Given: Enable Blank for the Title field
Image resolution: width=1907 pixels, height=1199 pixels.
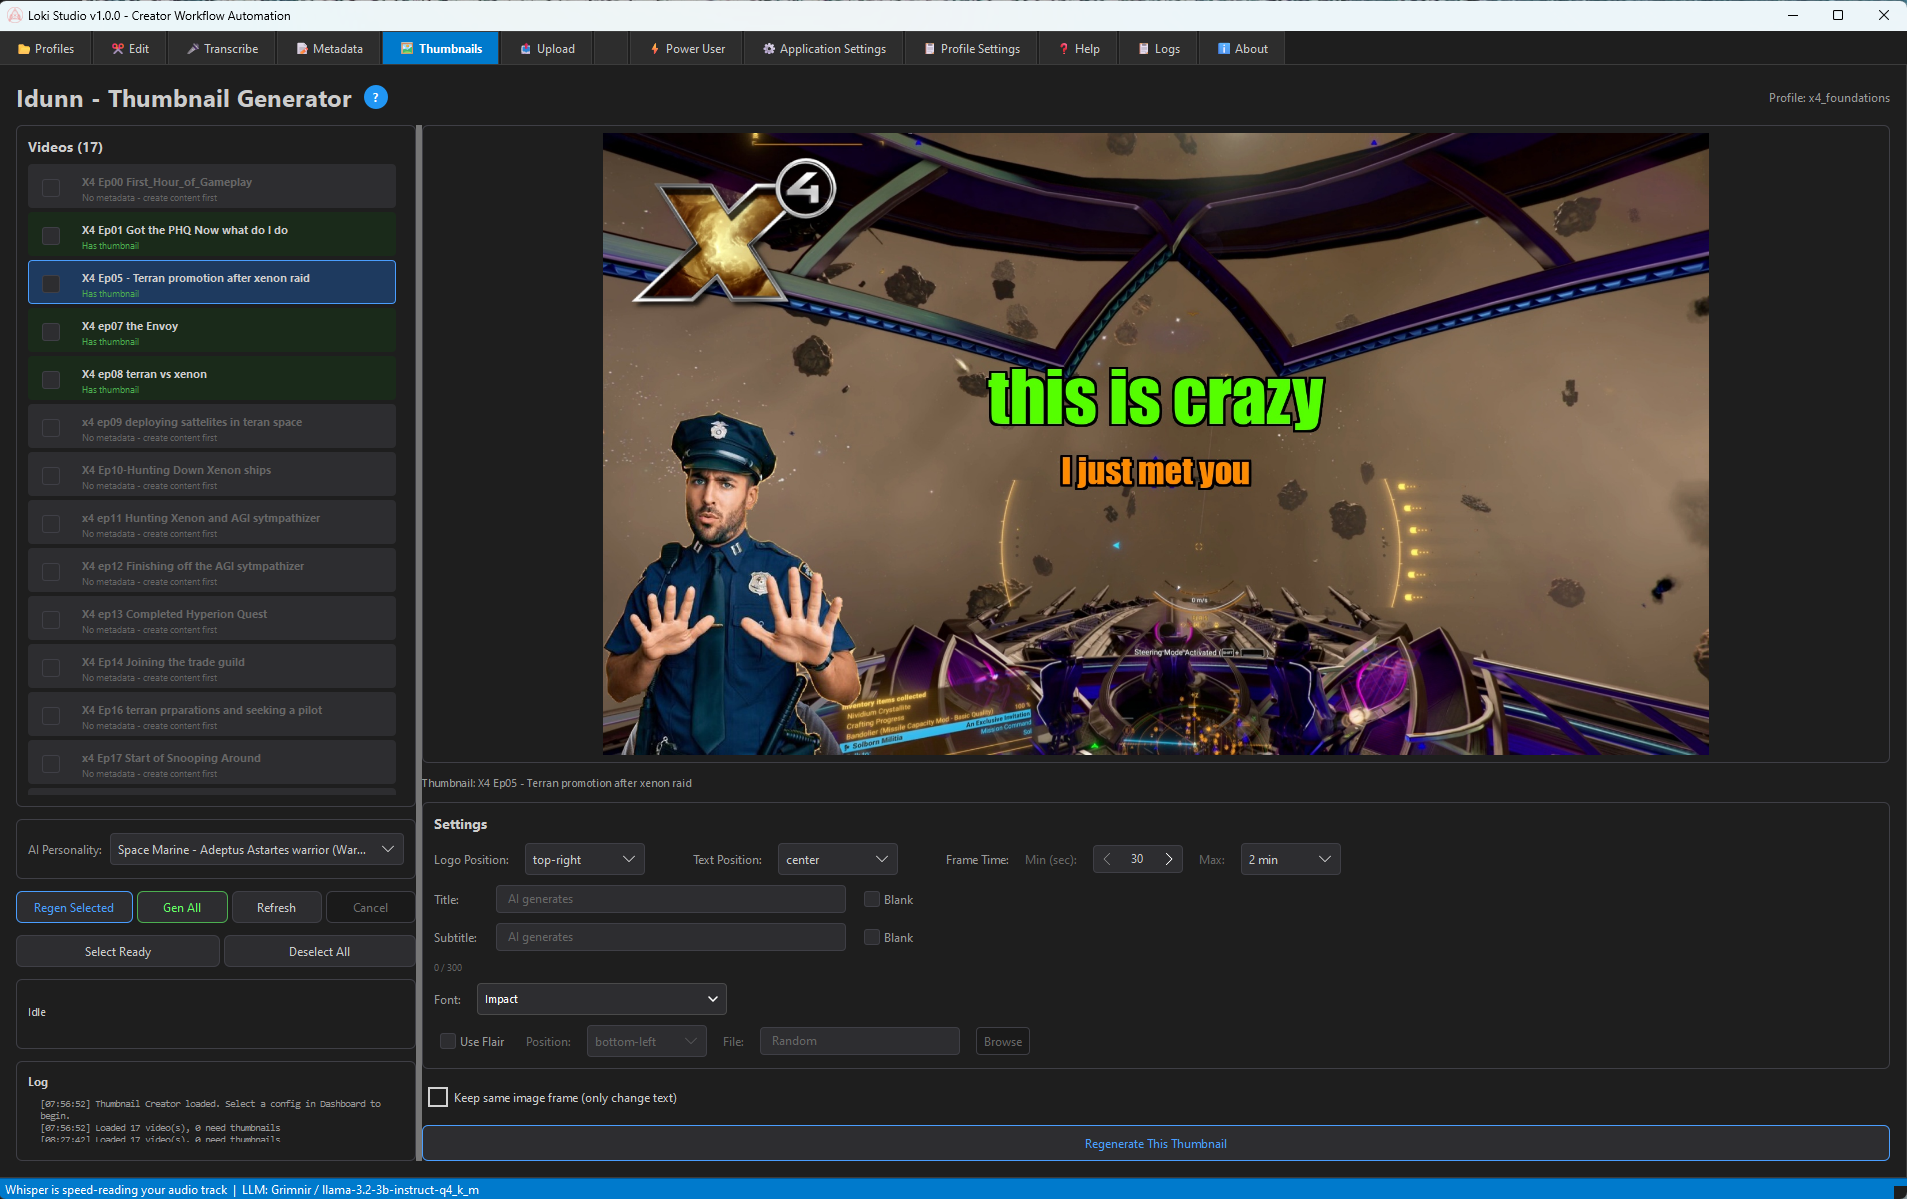Looking at the screenshot, I should click(871, 899).
